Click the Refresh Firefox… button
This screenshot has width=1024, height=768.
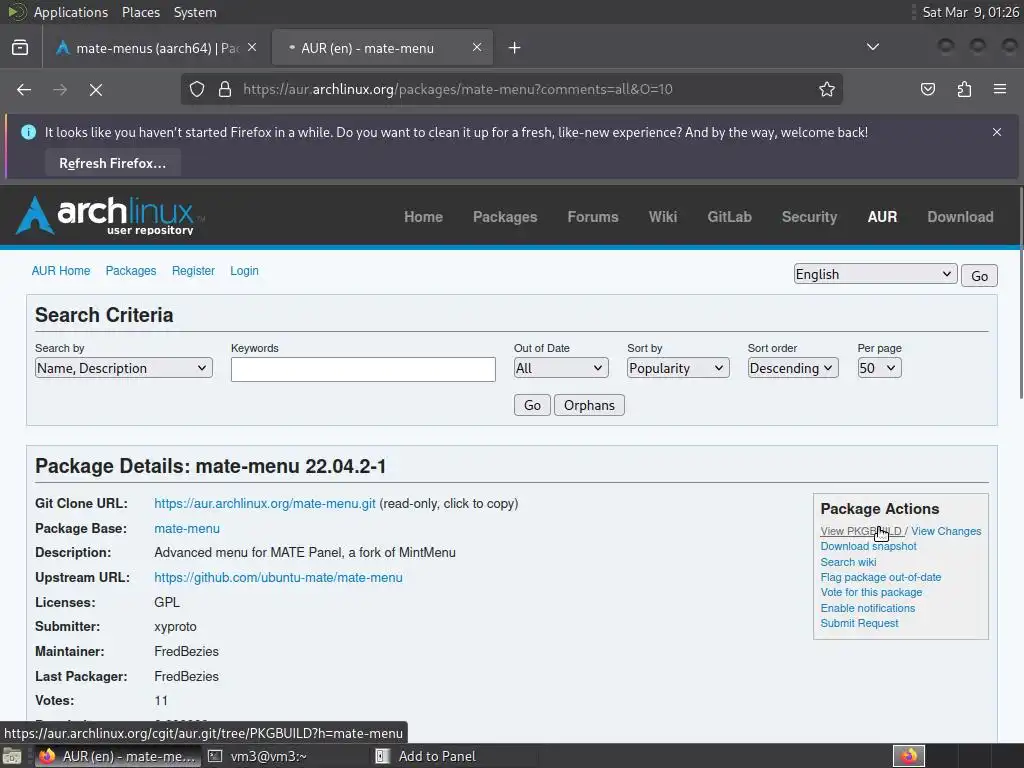click(112, 163)
